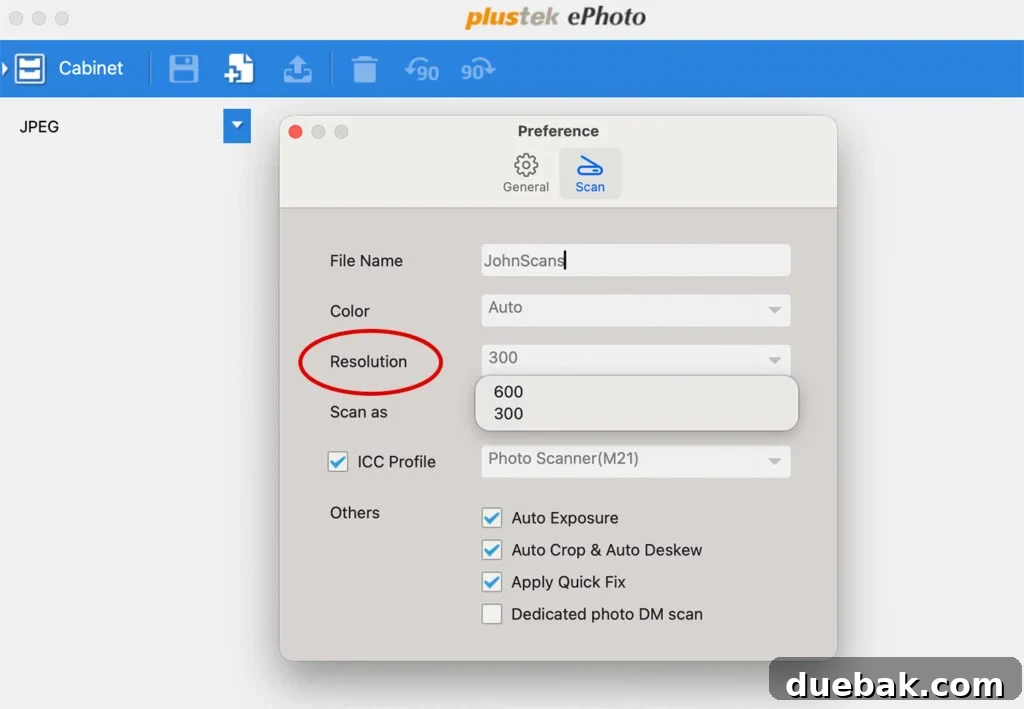
Task: Expand the Cabinet arrow at toolbar left
Action: point(5,69)
